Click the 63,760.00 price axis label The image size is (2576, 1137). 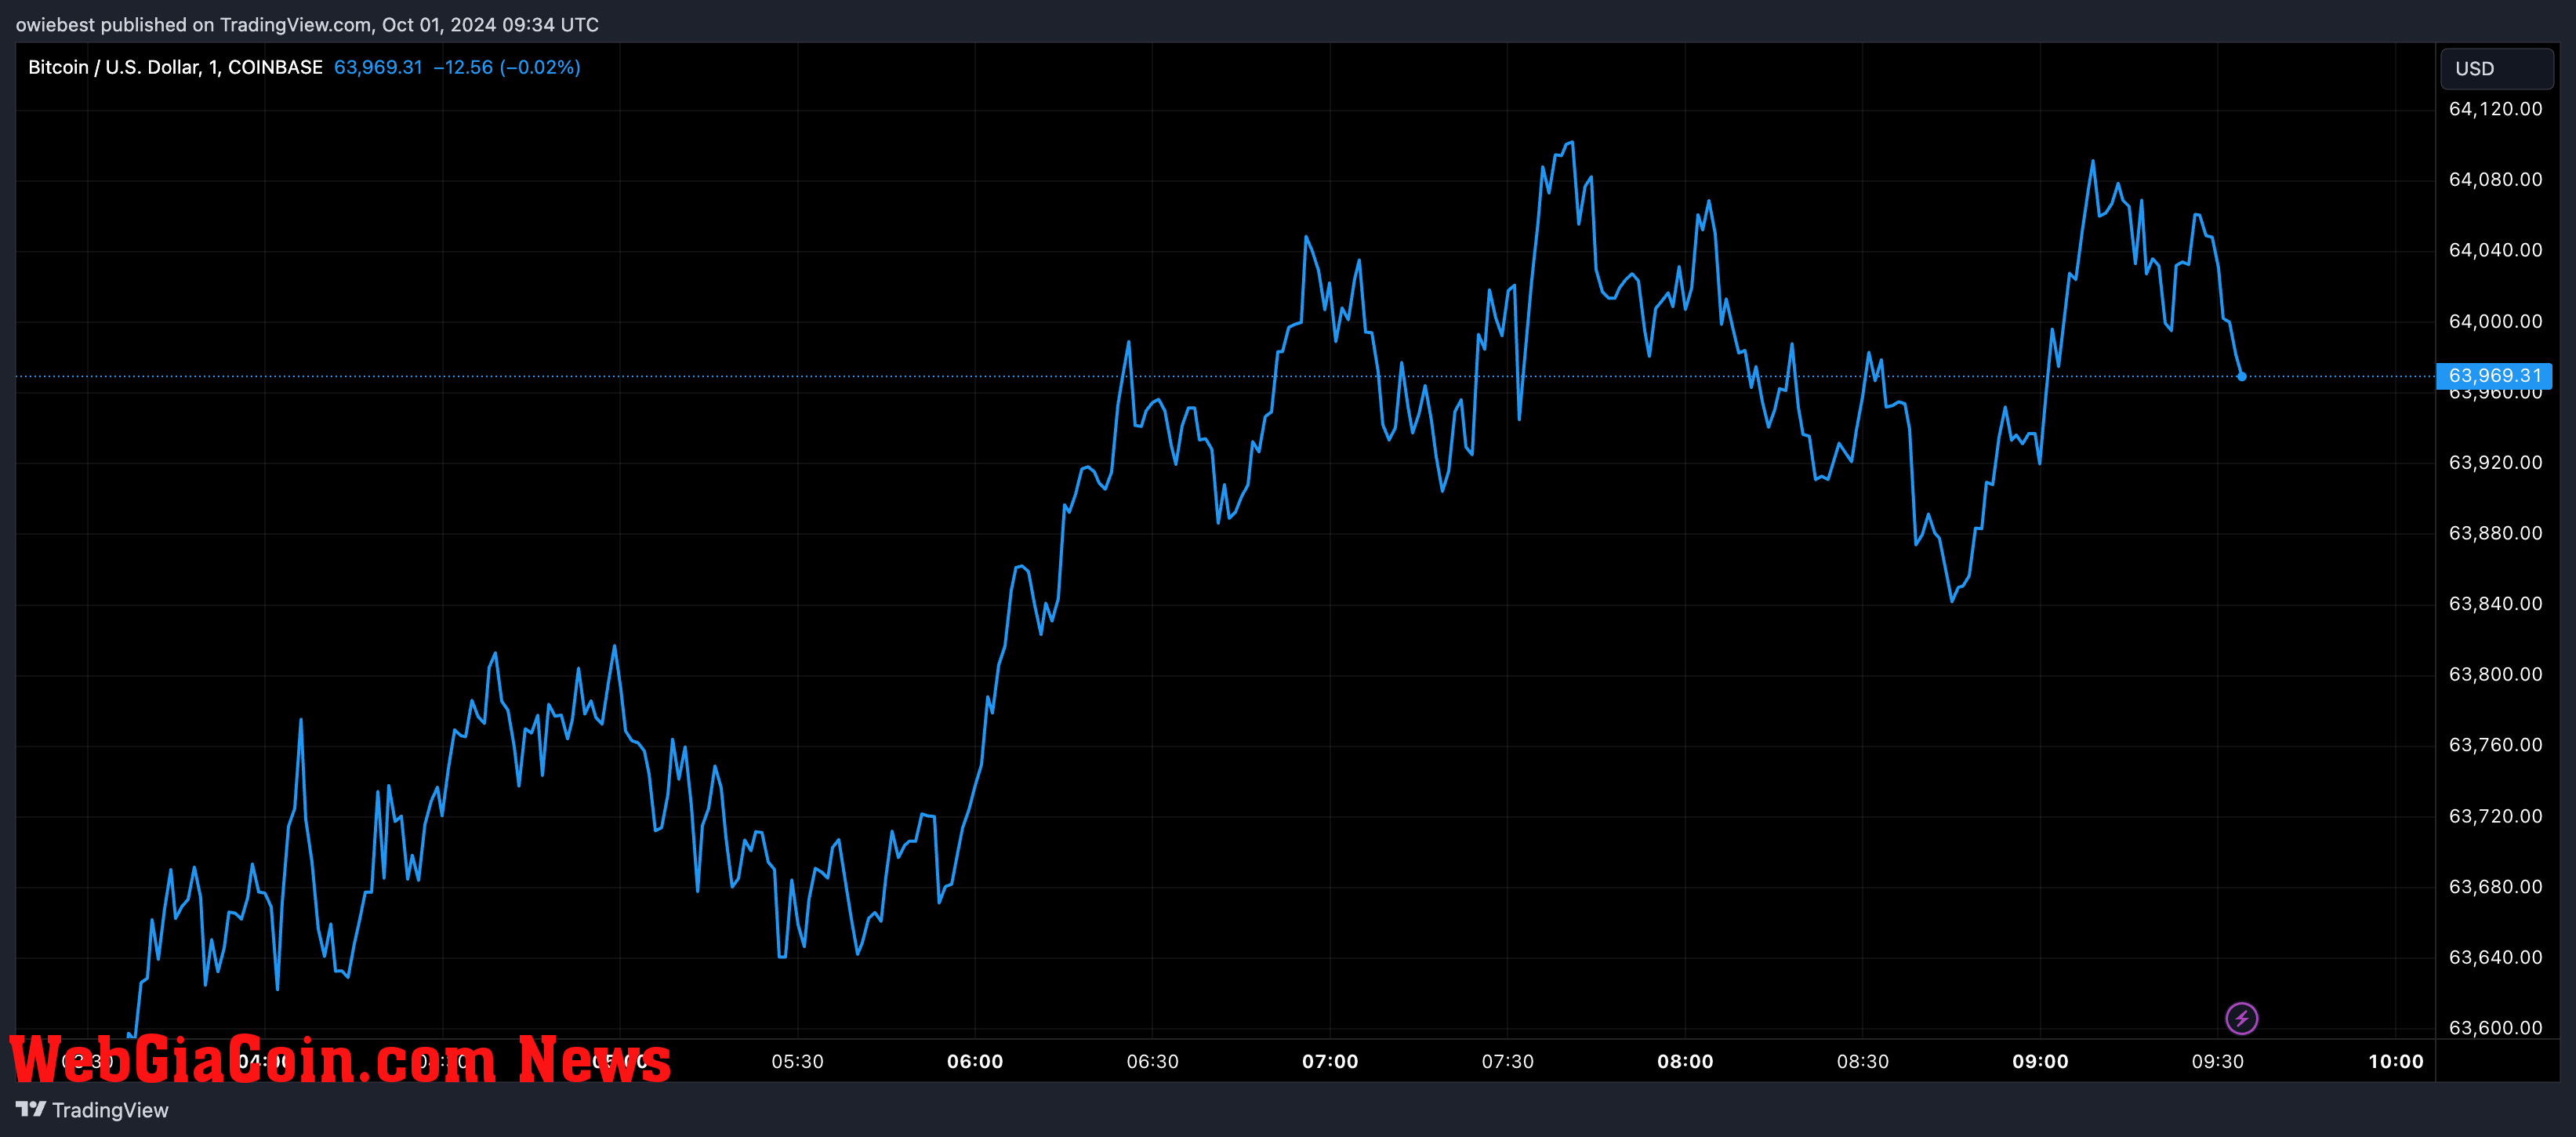pyautogui.click(x=2495, y=745)
